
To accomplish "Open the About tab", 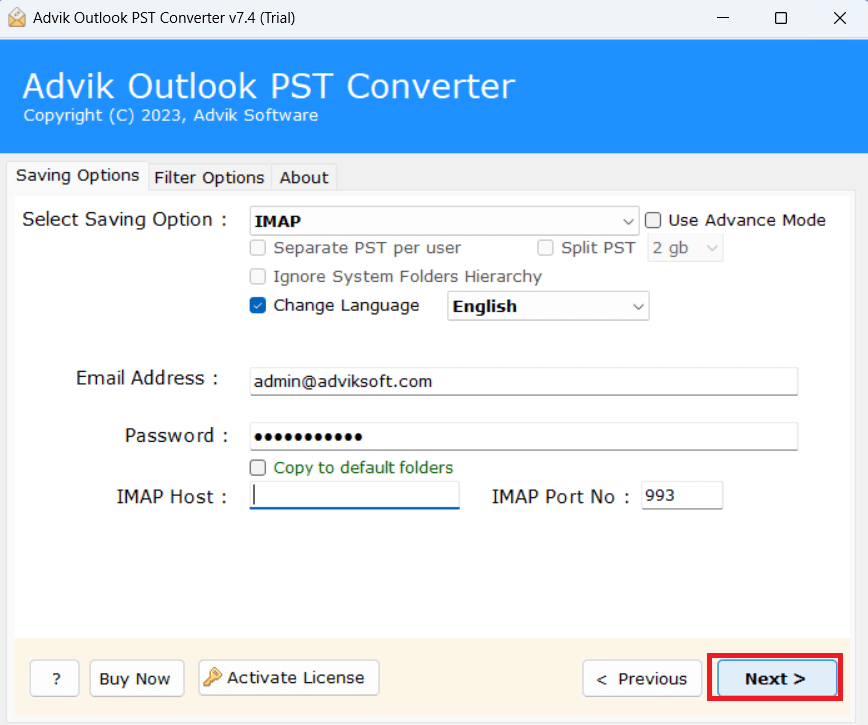I will (304, 178).
